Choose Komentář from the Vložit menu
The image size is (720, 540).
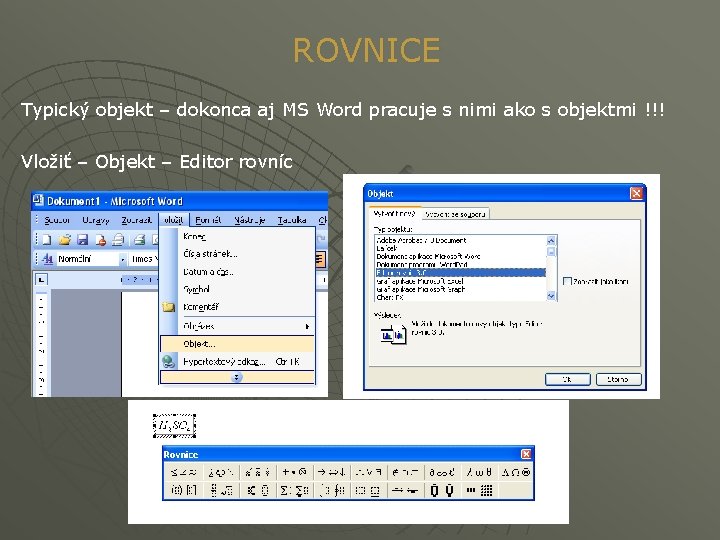(x=237, y=307)
